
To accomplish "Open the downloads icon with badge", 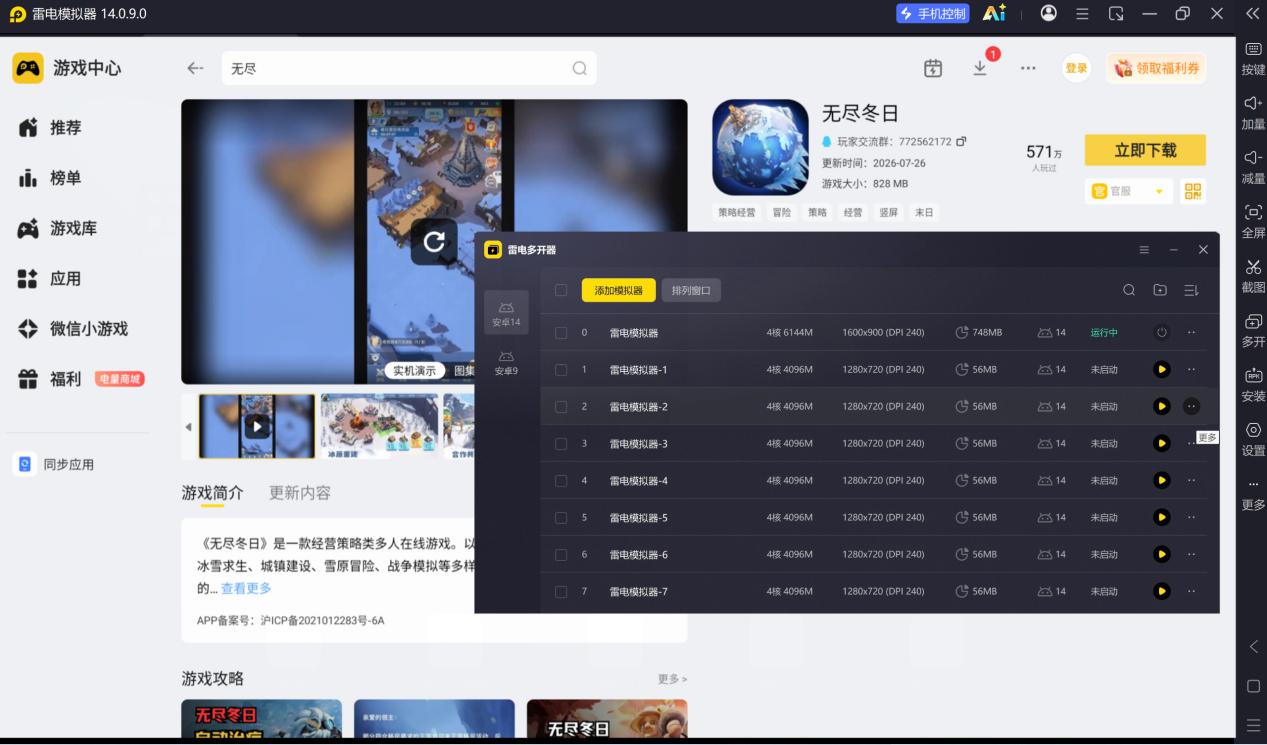I will point(981,67).
